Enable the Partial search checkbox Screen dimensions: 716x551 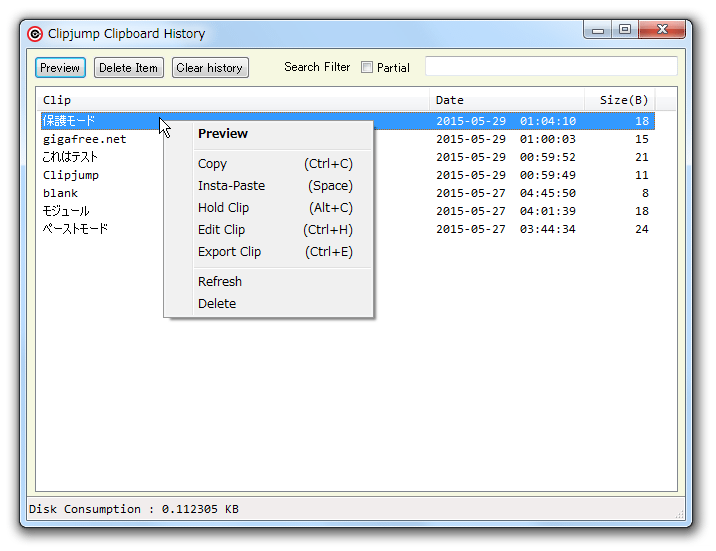pos(367,68)
